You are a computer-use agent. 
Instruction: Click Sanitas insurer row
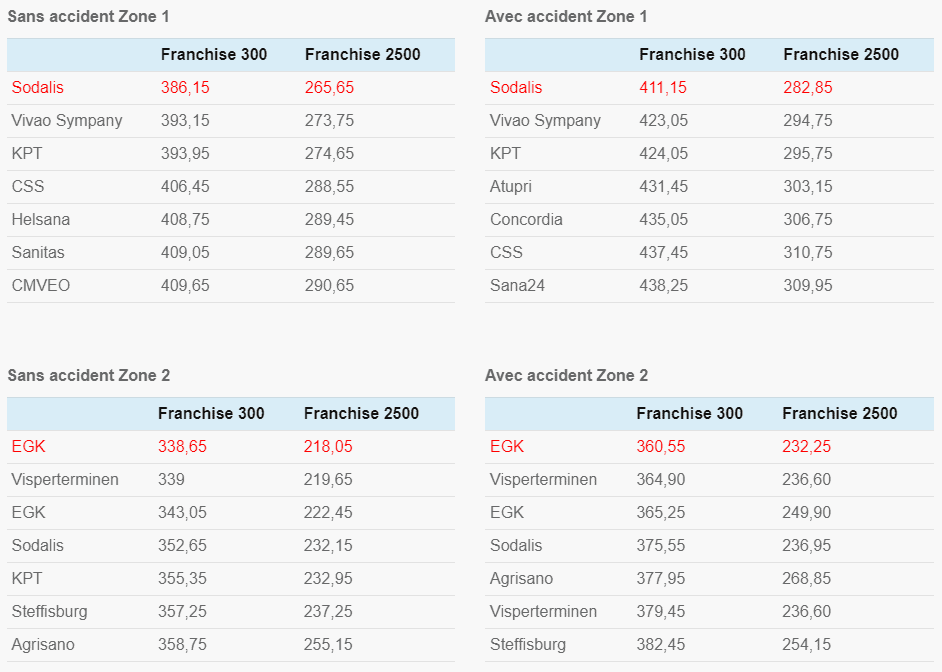40,253
